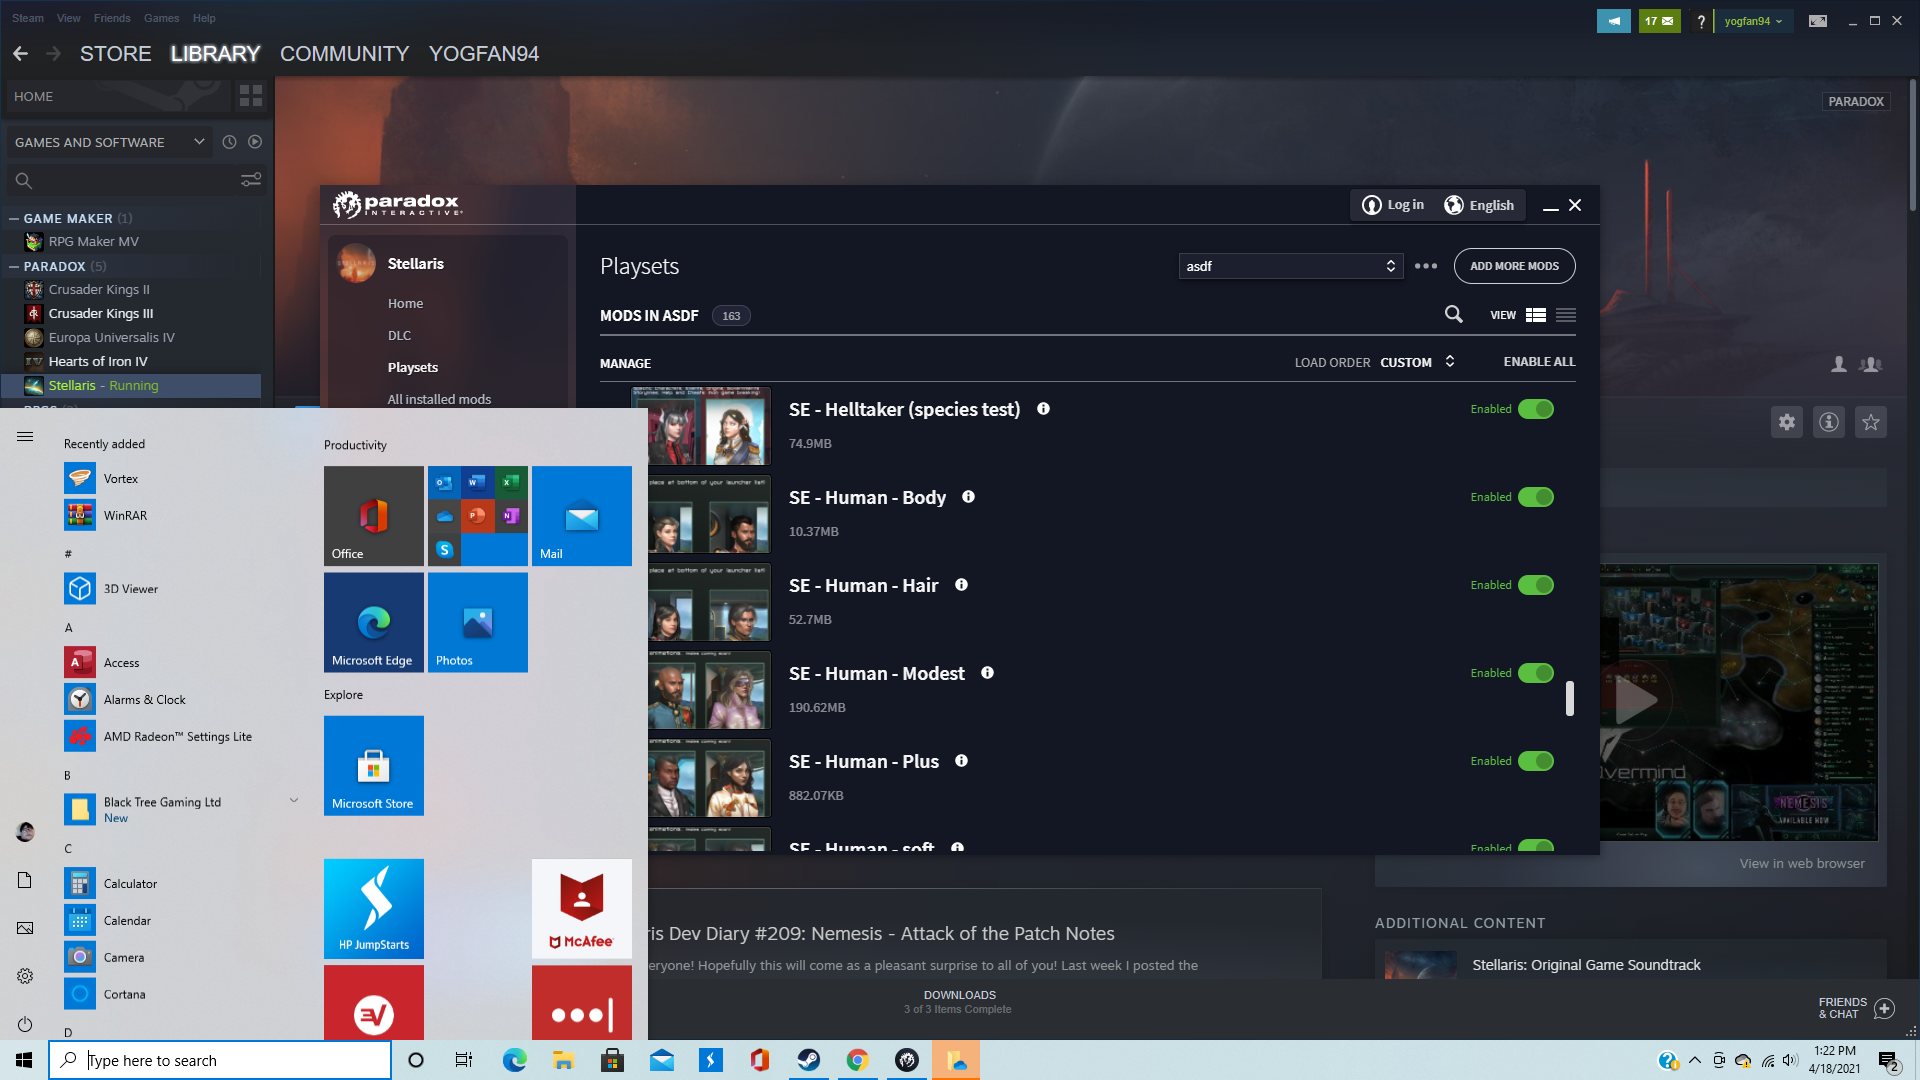Open Friends & Chat panel

pos(1856,1008)
